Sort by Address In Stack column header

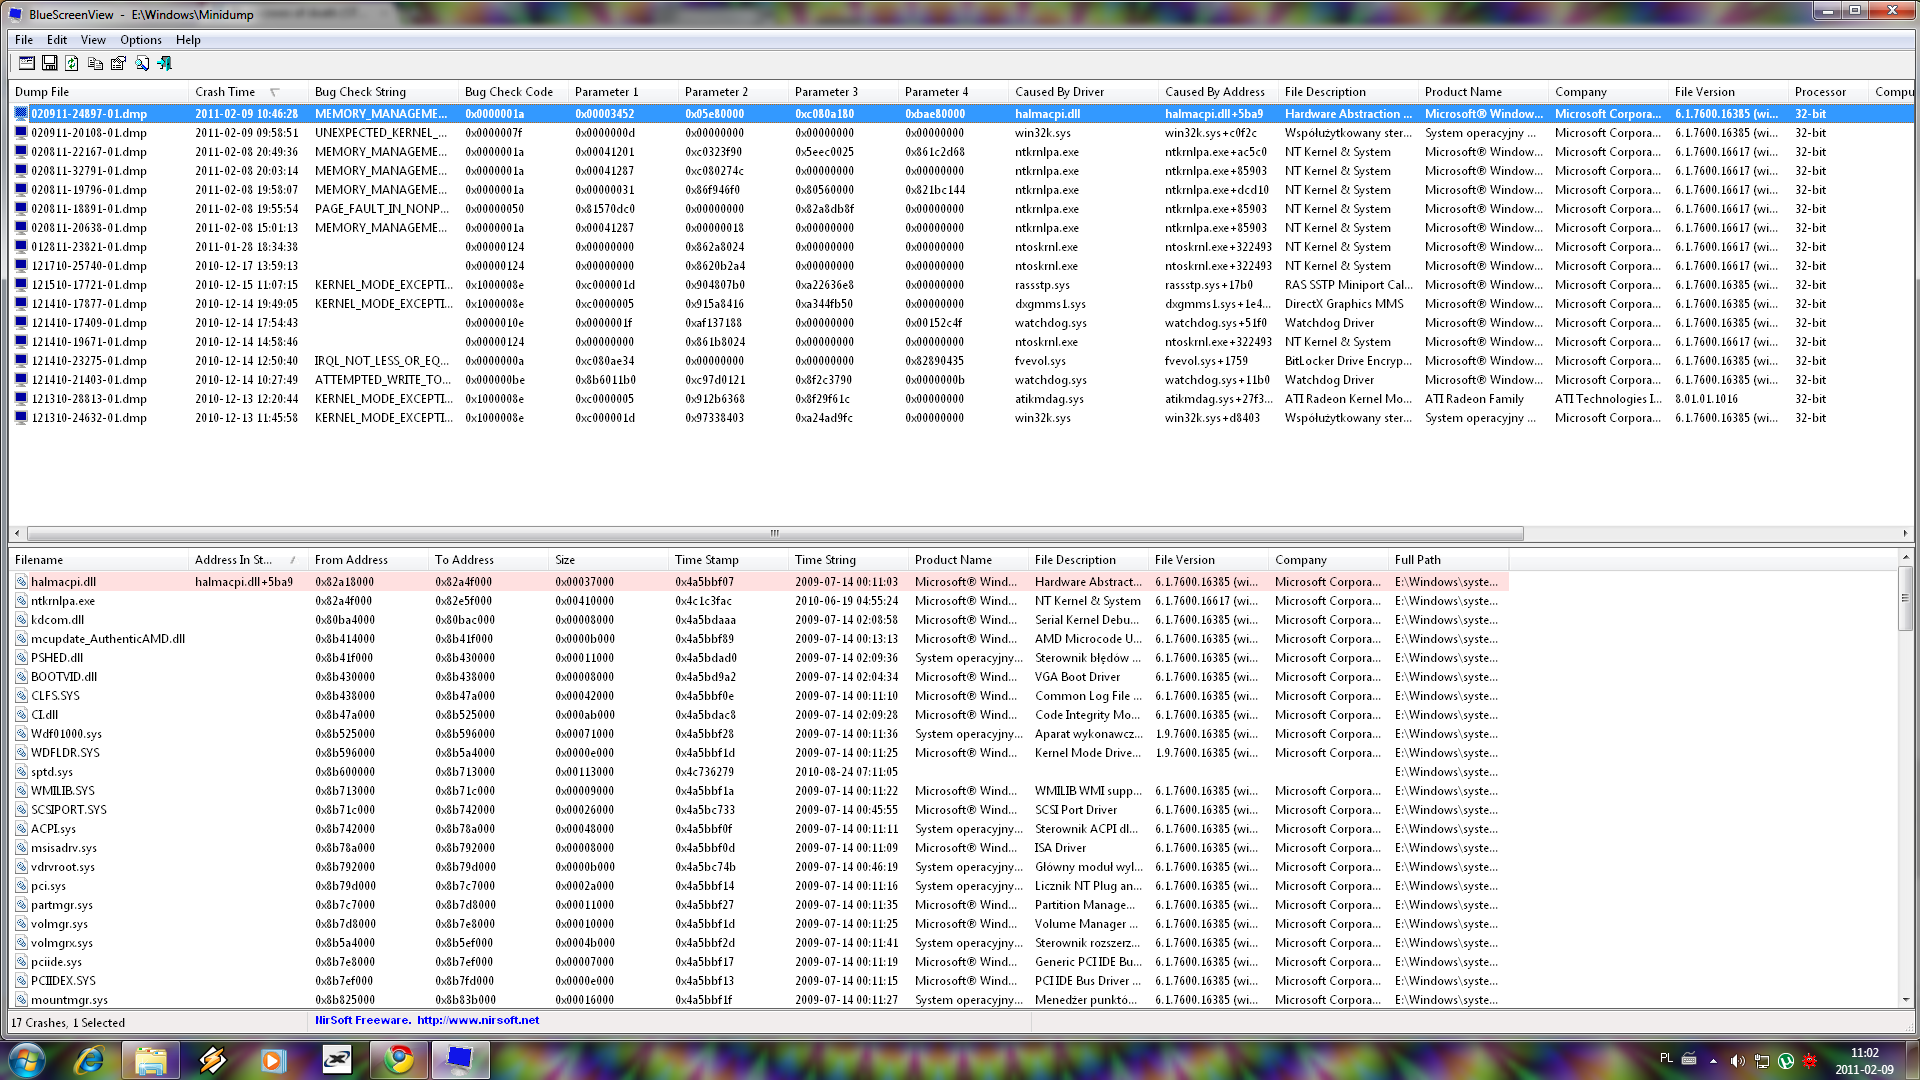pos(234,560)
